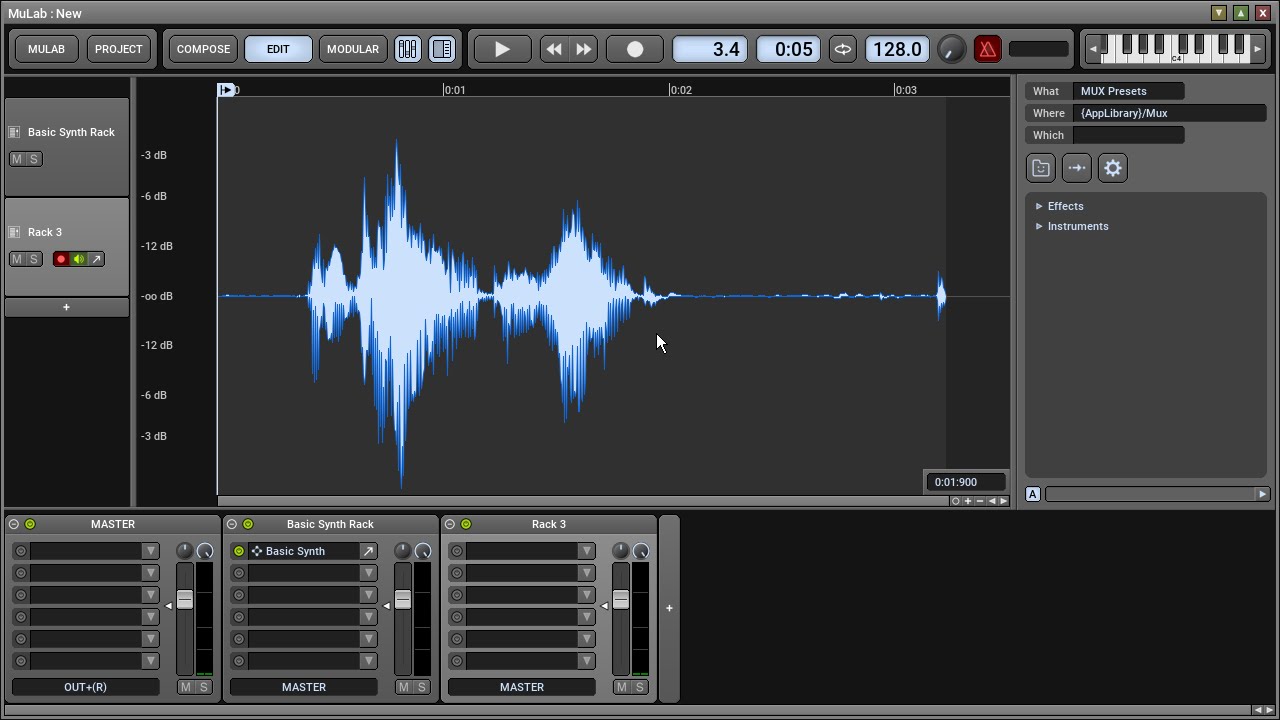The image size is (1280, 720).
Task: Collapse Basic Synth Rack with minus icon
Action: [x=232, y=524]
